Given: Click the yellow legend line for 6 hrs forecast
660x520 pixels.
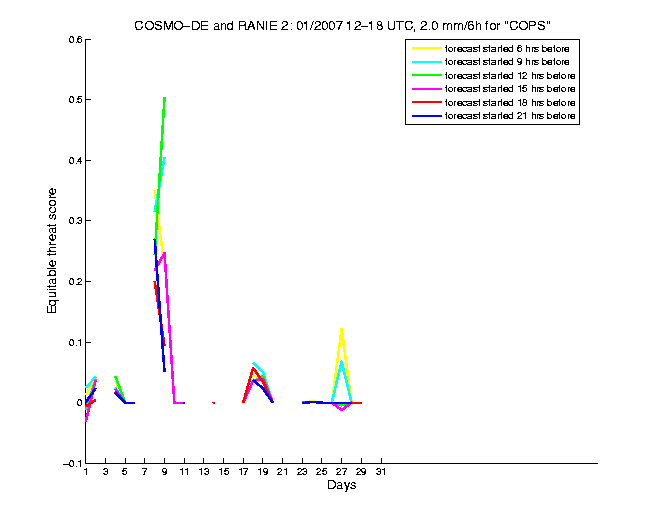Looking at the screenshot, I should coord(424,48).
